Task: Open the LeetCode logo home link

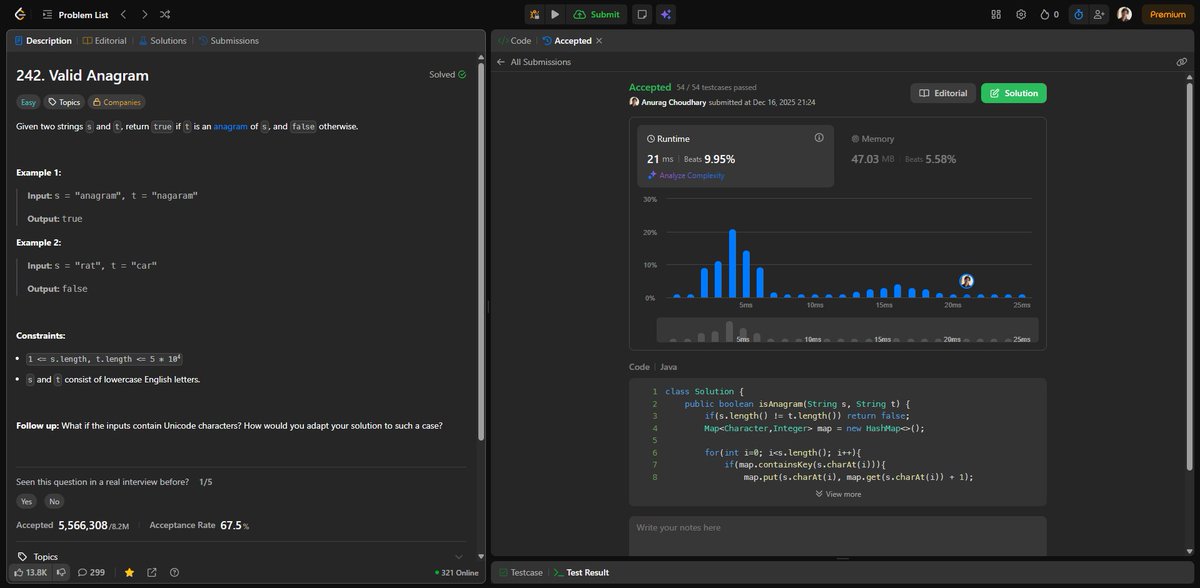Action: 20,14
